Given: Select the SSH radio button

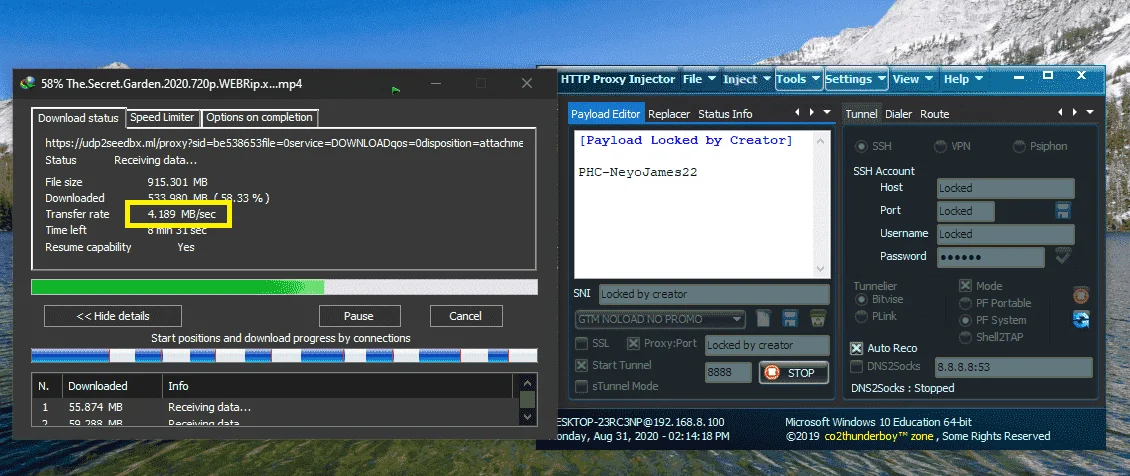Looking at the screenshot, I should 860,146.
